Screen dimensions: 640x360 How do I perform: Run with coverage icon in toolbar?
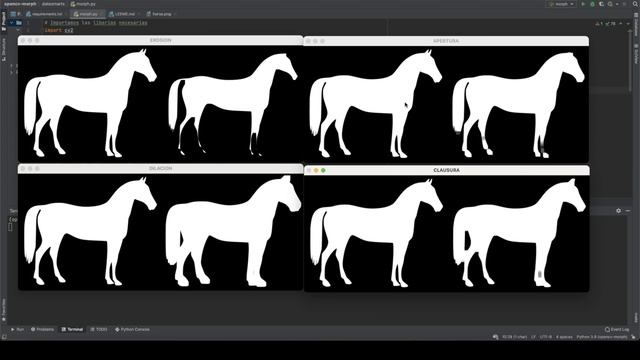[x=601, y=4]
